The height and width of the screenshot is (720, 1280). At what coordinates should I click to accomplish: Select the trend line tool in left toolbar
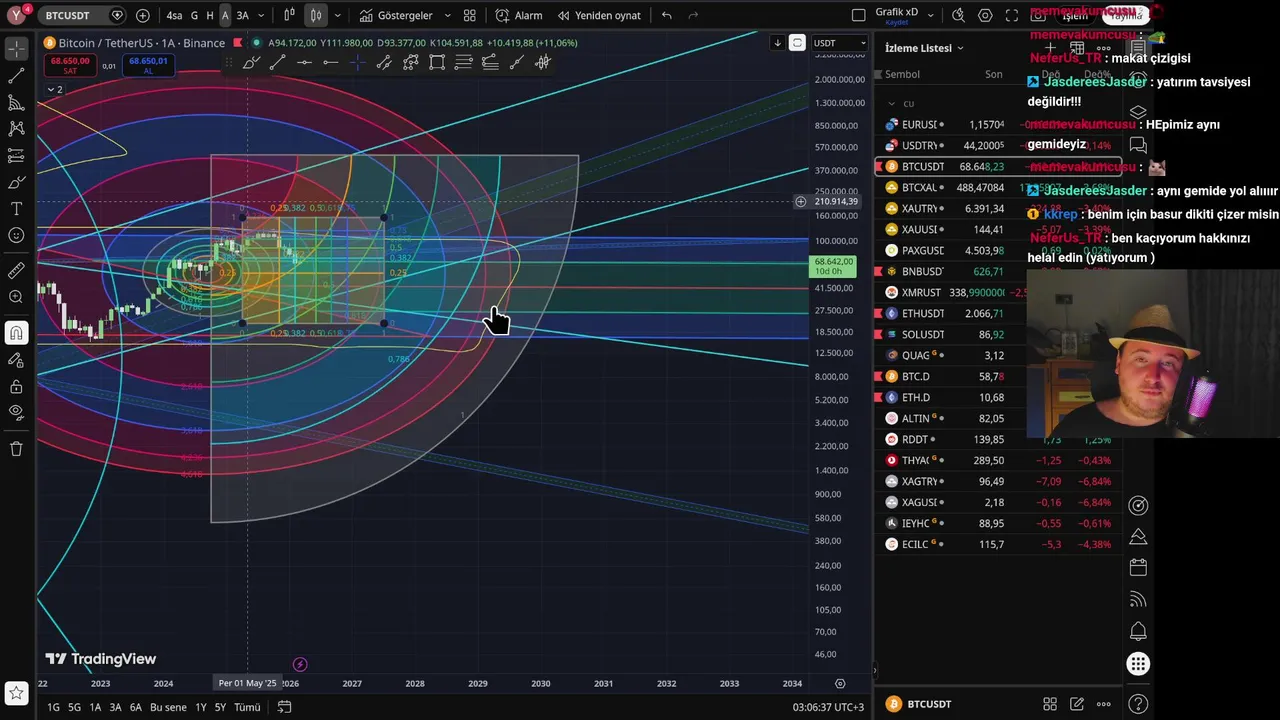(16, 76)
